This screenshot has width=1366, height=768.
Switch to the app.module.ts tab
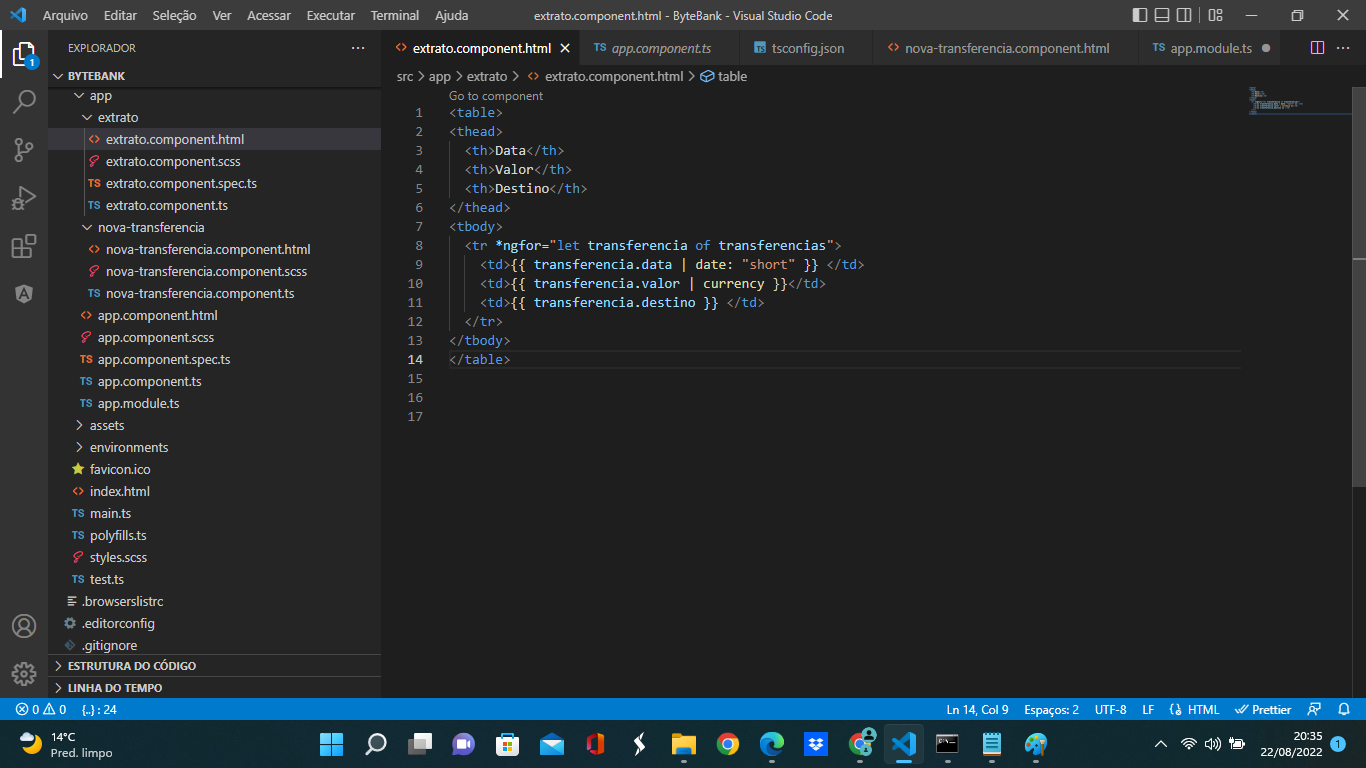[x=1210, y=48]
